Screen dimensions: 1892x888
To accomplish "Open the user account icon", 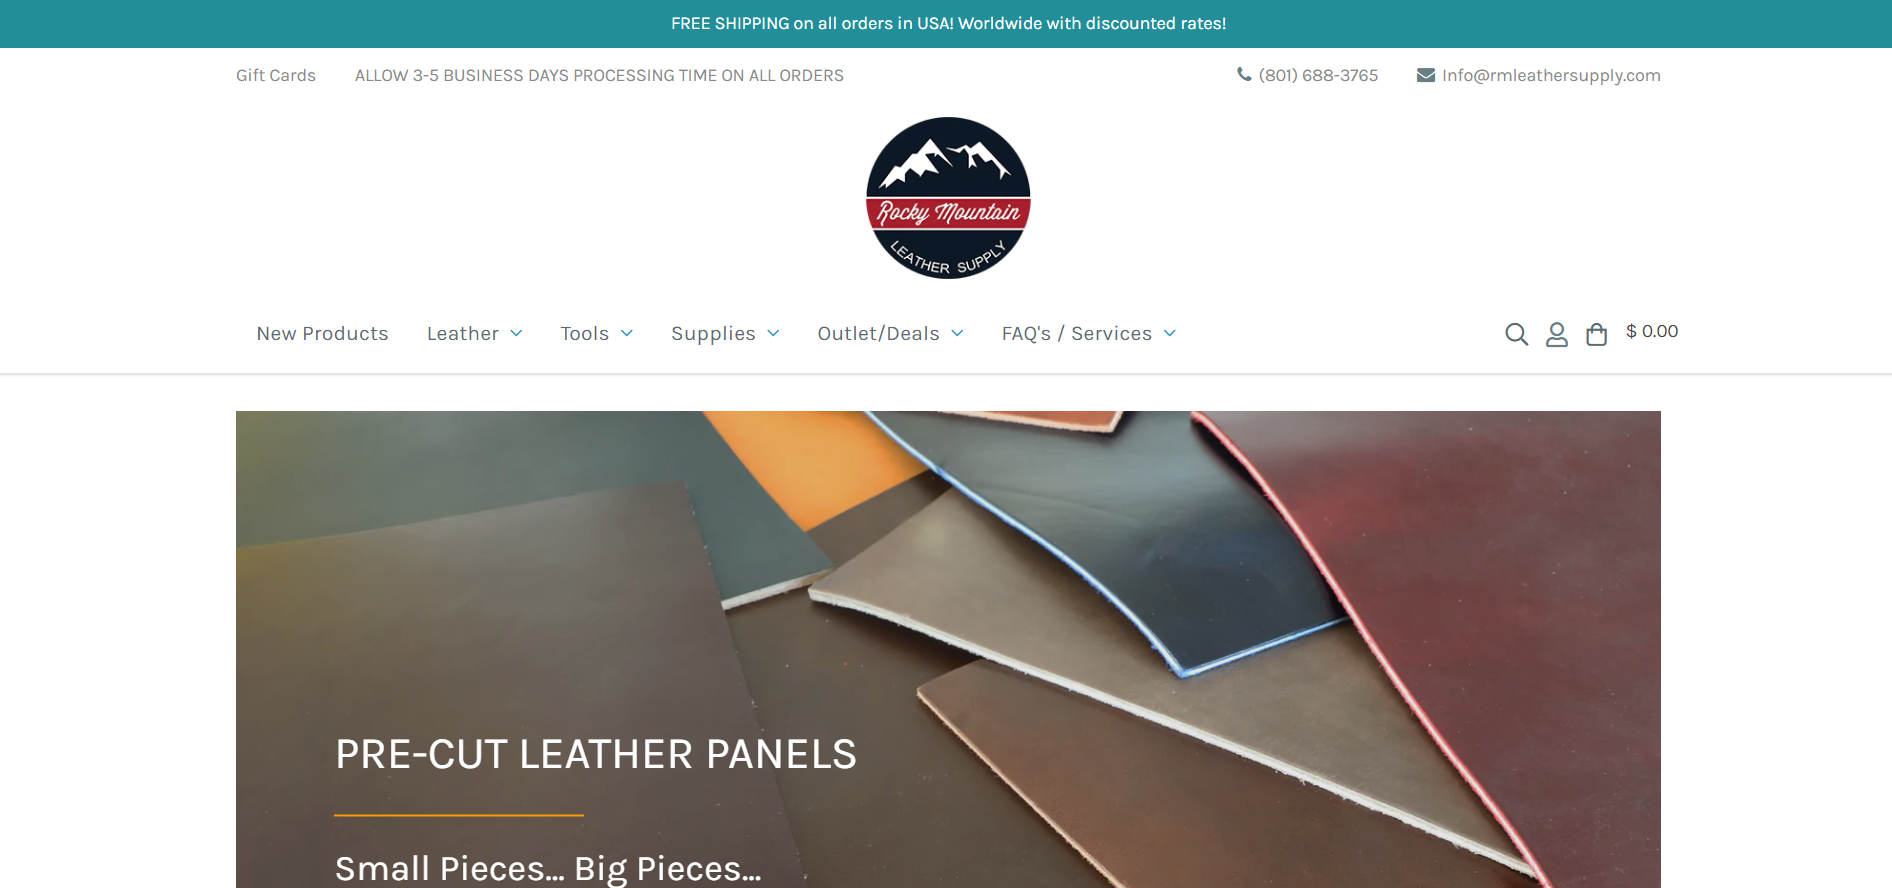I will pos(1556,334).
